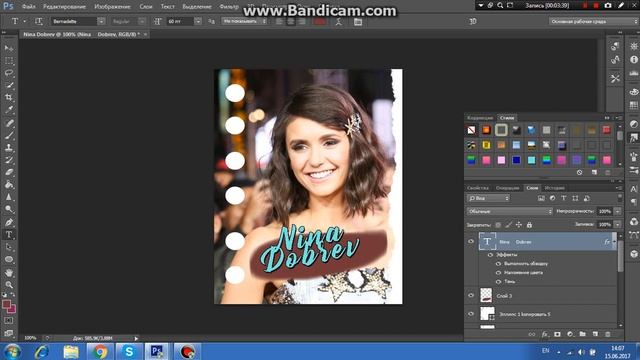Switch to История tab
Viewport: 640px width, 360px height.
[555, 188]
